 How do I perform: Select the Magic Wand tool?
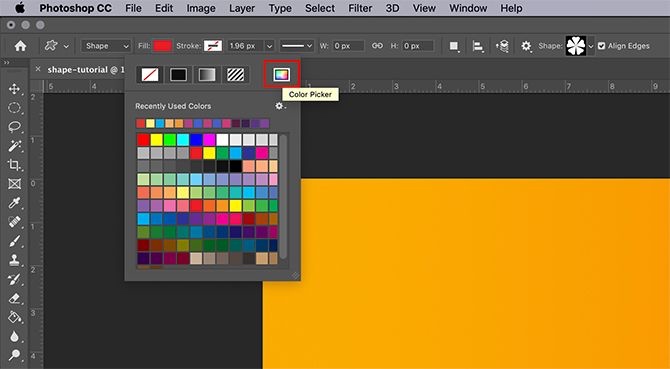coord(14,146)
